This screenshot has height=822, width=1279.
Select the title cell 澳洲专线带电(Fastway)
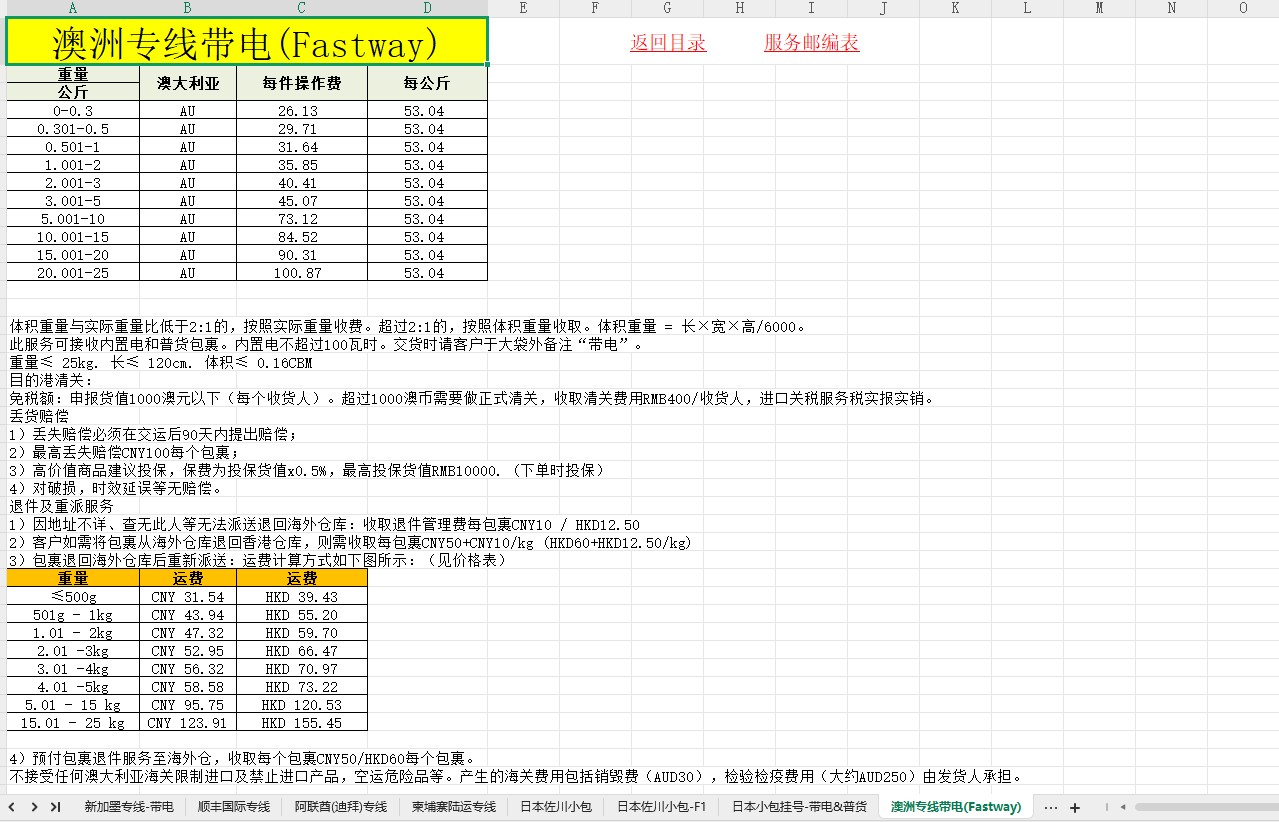[247, 42]
